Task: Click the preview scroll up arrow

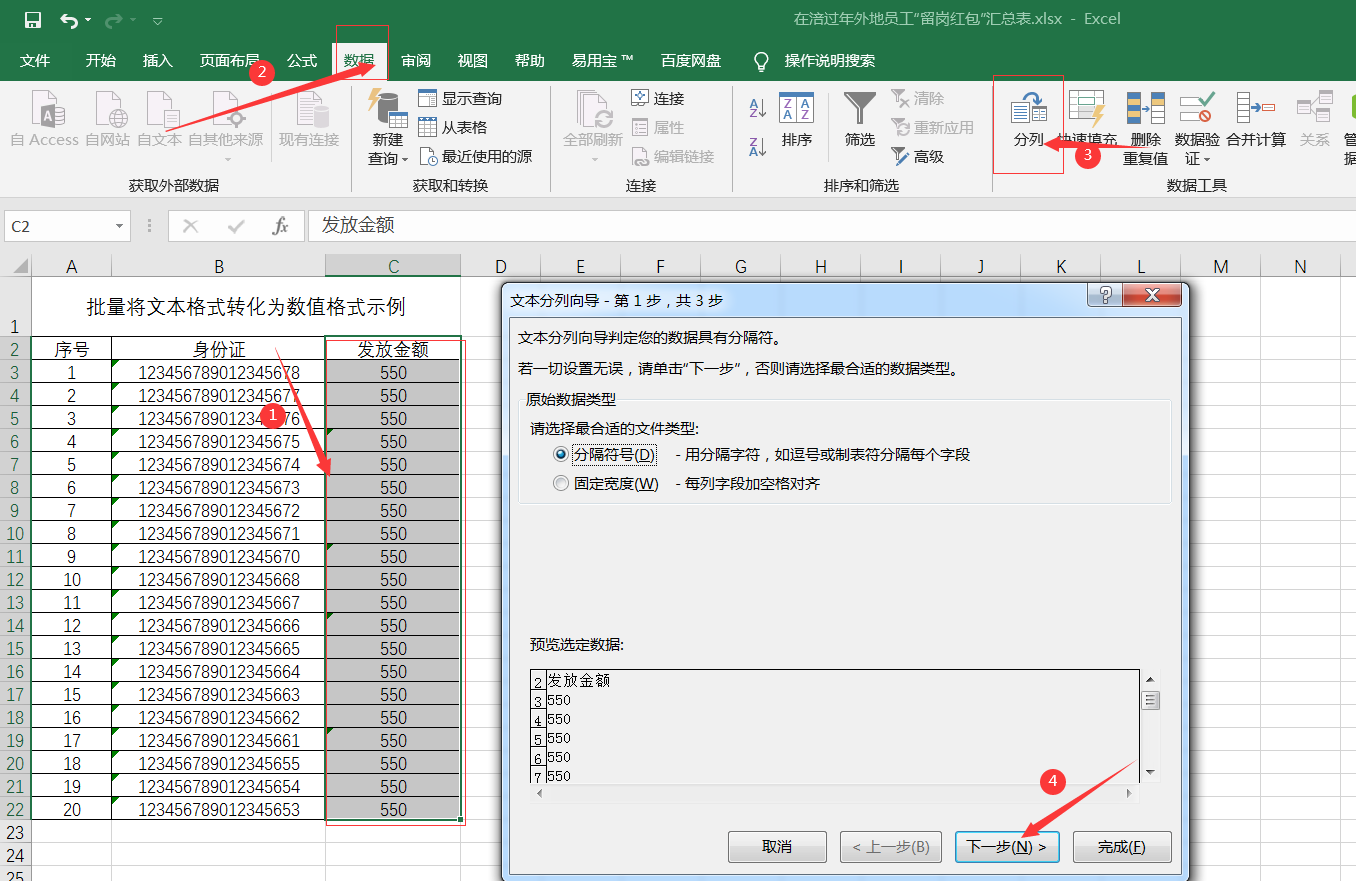Action: [1150, 679]
